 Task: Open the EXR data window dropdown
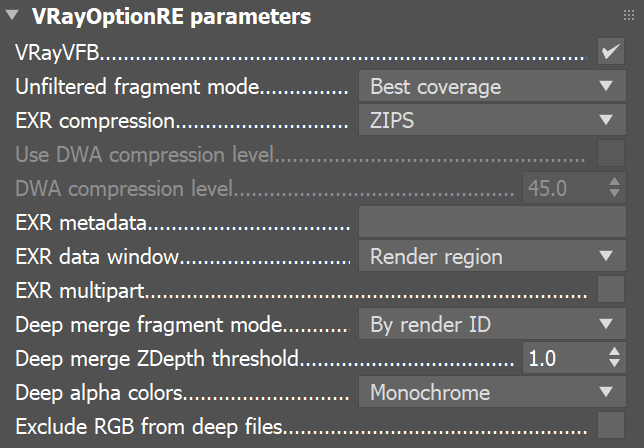coord(491,257)
